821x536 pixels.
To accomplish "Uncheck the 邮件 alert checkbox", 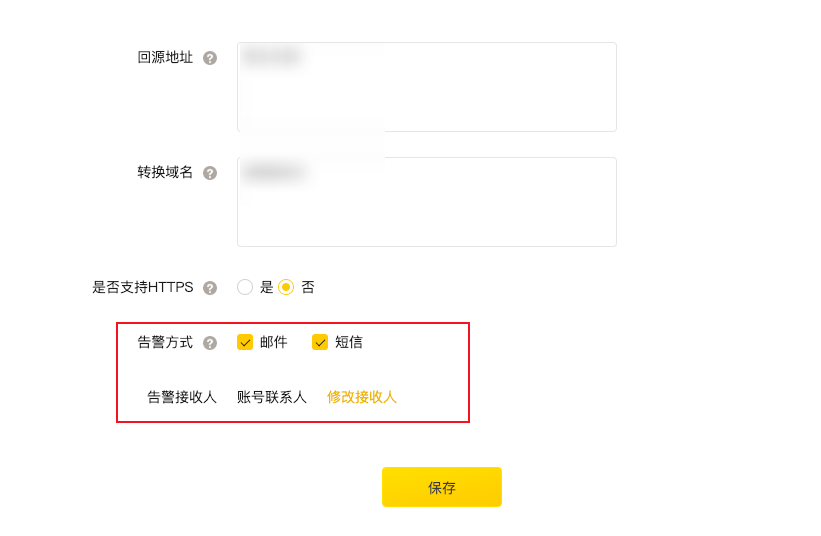I will (x=245, y=342).
